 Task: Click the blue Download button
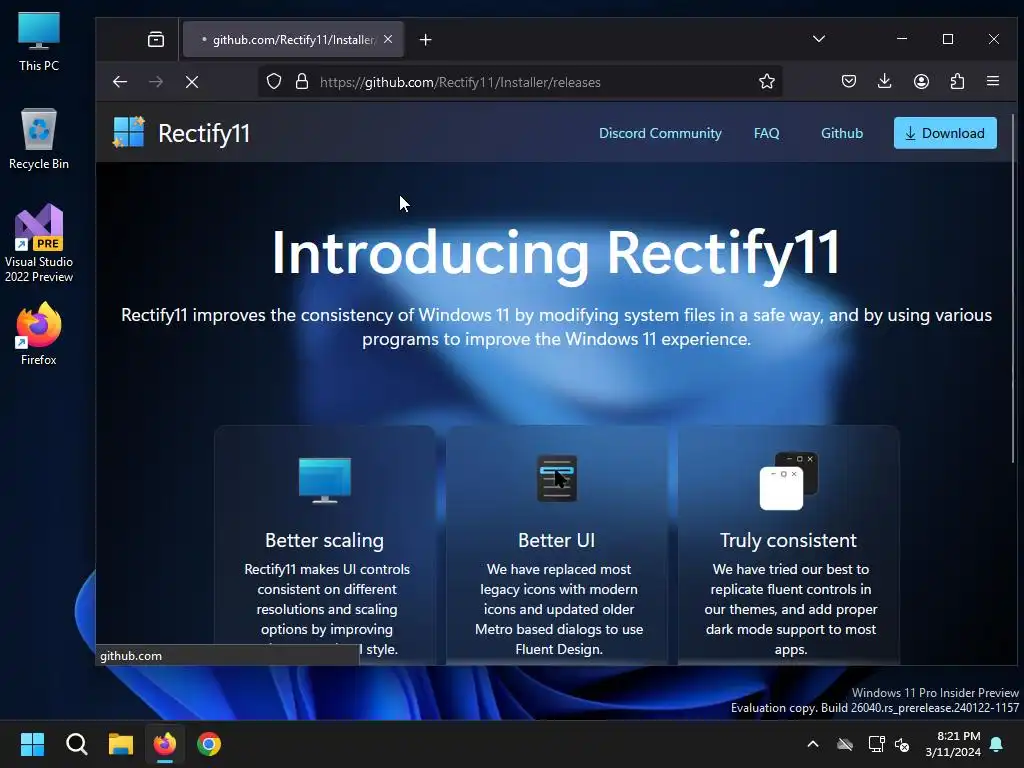click(945, 133)
